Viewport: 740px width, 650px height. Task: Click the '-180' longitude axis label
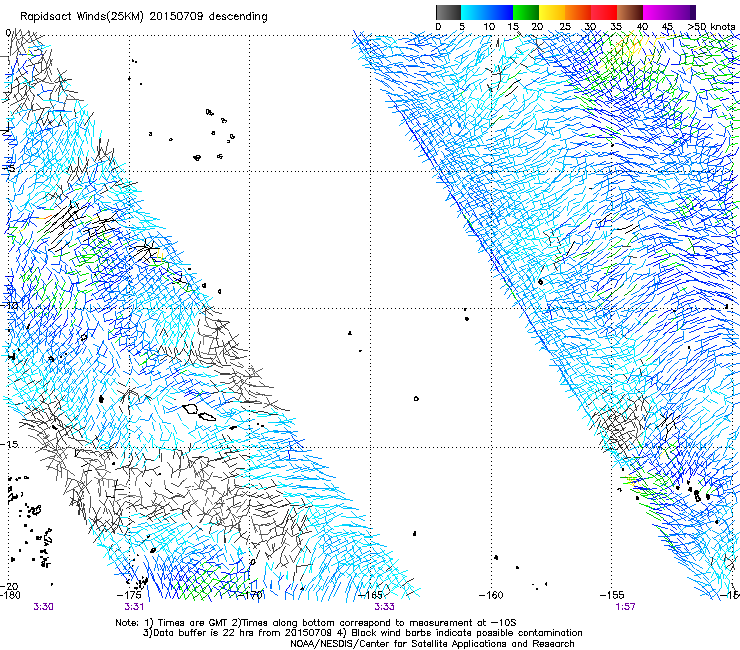coord(10,595)
